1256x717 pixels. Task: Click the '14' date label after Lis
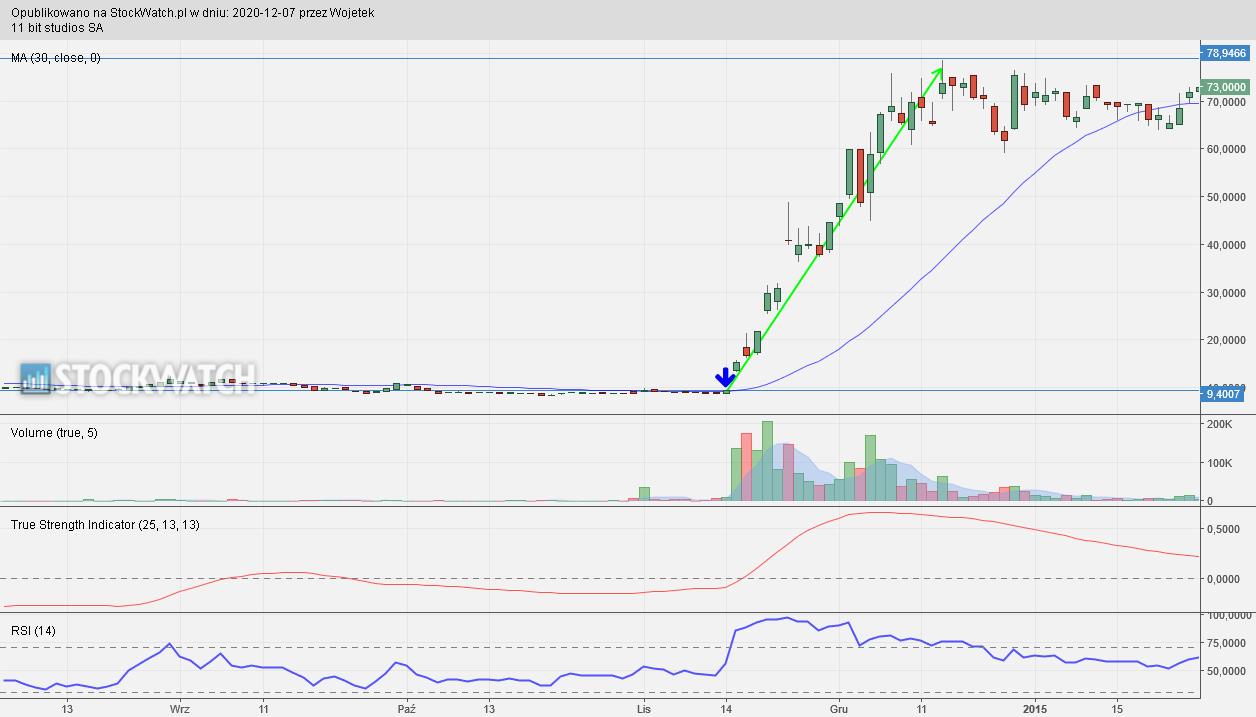click(726, 709)
